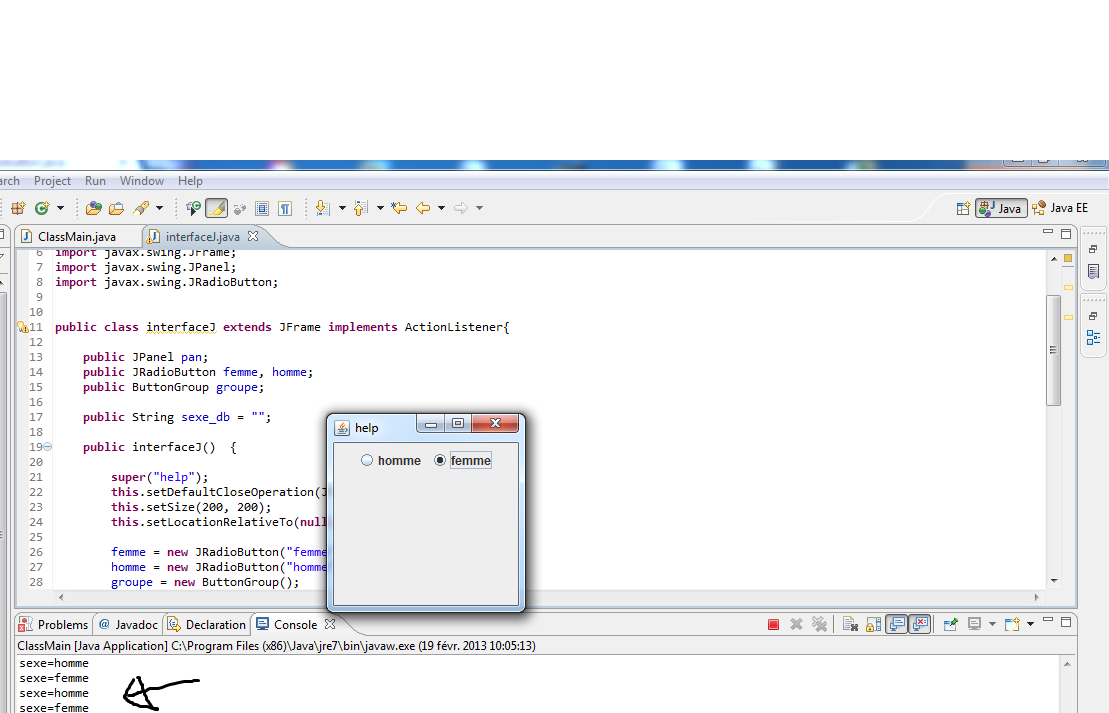
Task: Toggle Scroll Lock in the Console
Action: click(871, 623)
